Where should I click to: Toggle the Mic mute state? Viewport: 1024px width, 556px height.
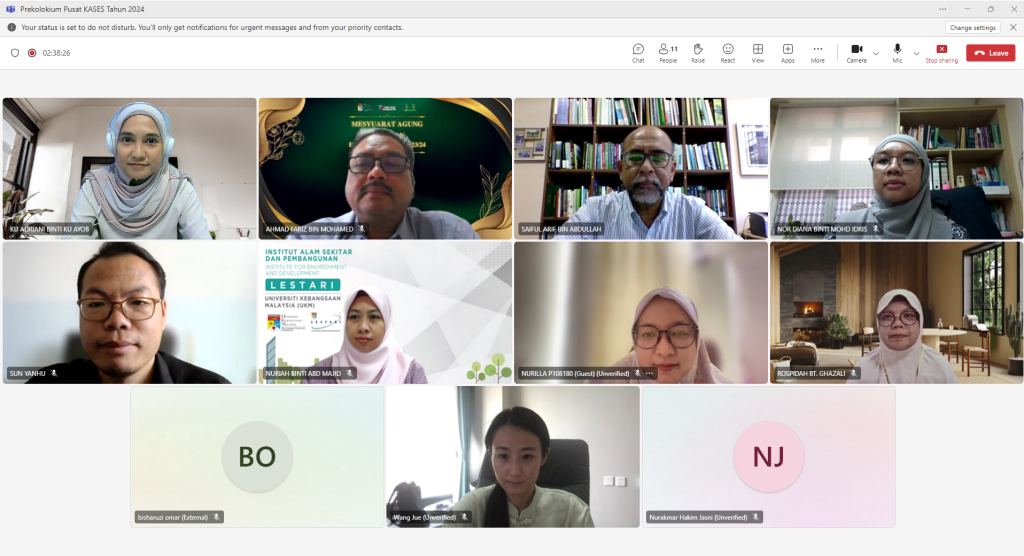tap(897, 52)
